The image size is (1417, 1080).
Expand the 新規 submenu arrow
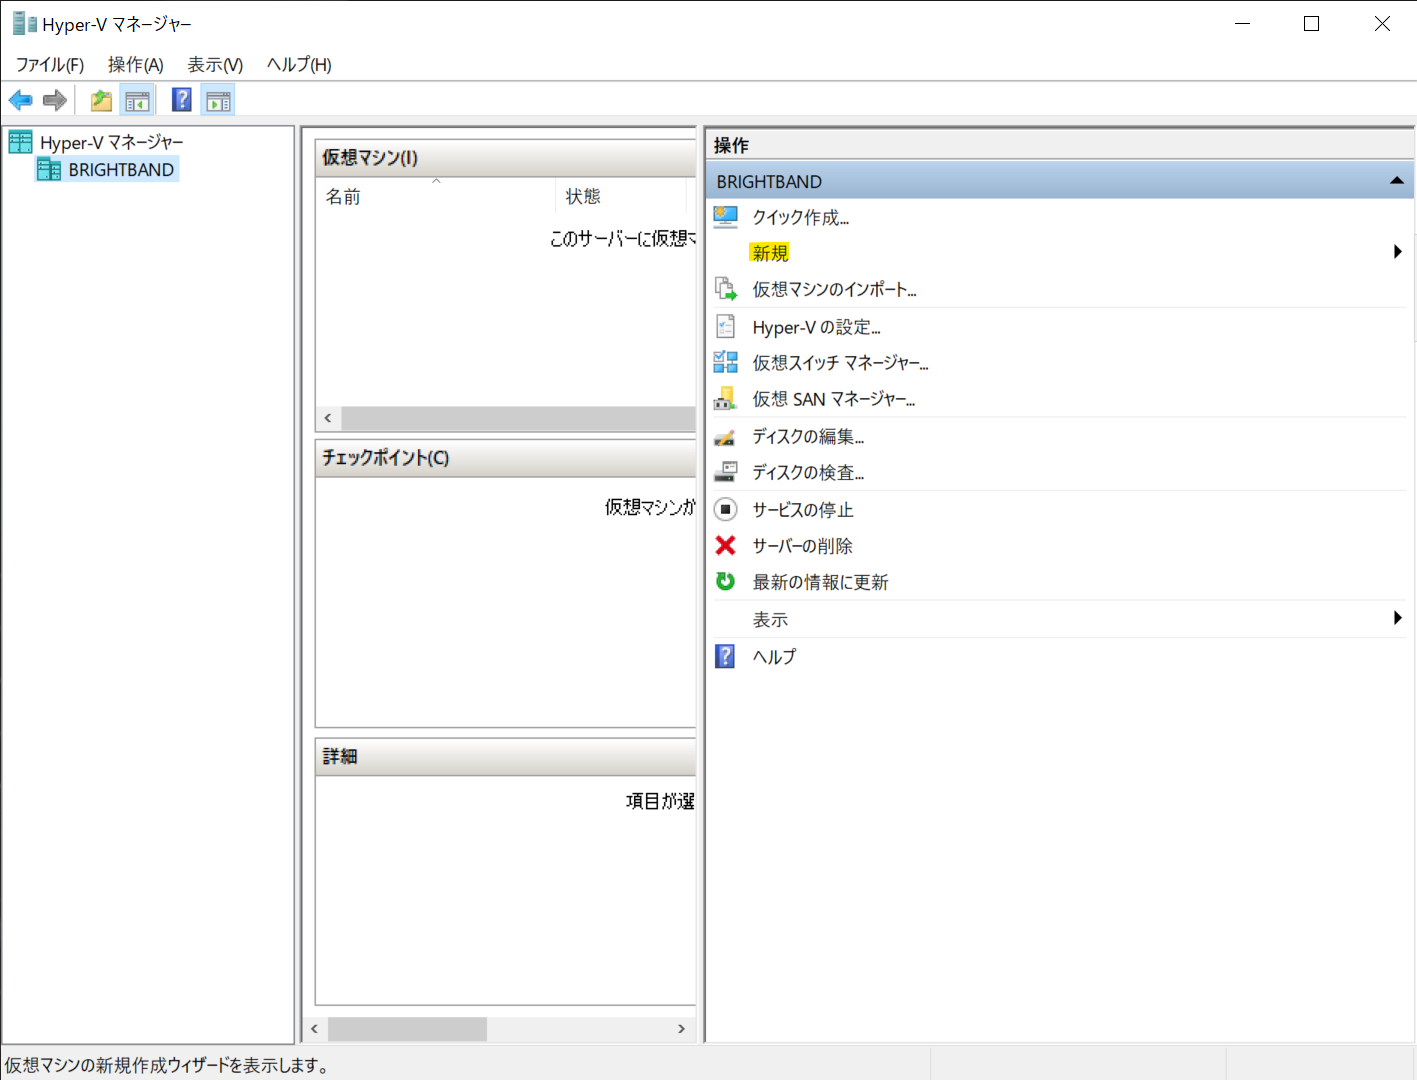tap(1398, 252)
